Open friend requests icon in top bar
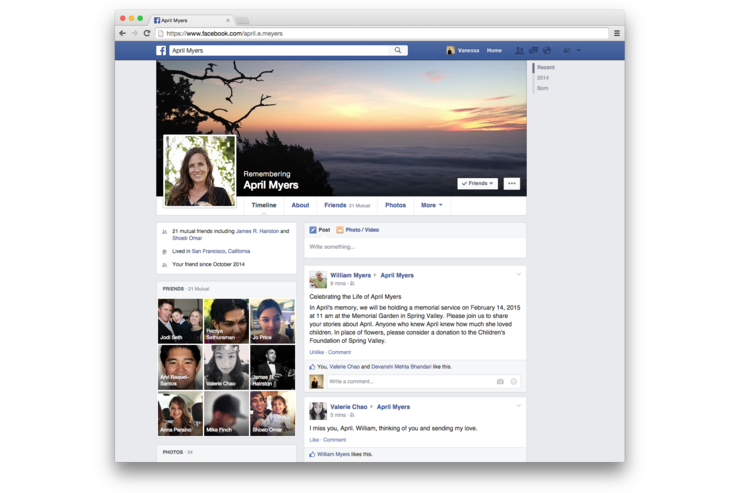The width and height of the screenshot is (740, 493). coord(519,50)
